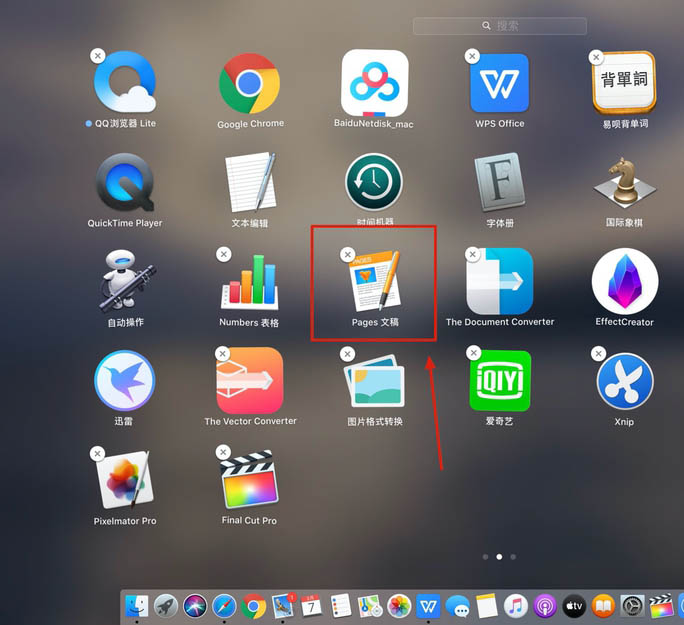The width and height of the screenshot is (684, 625).
Task: Open Notes from the Dock
Action: click(487, 606)
